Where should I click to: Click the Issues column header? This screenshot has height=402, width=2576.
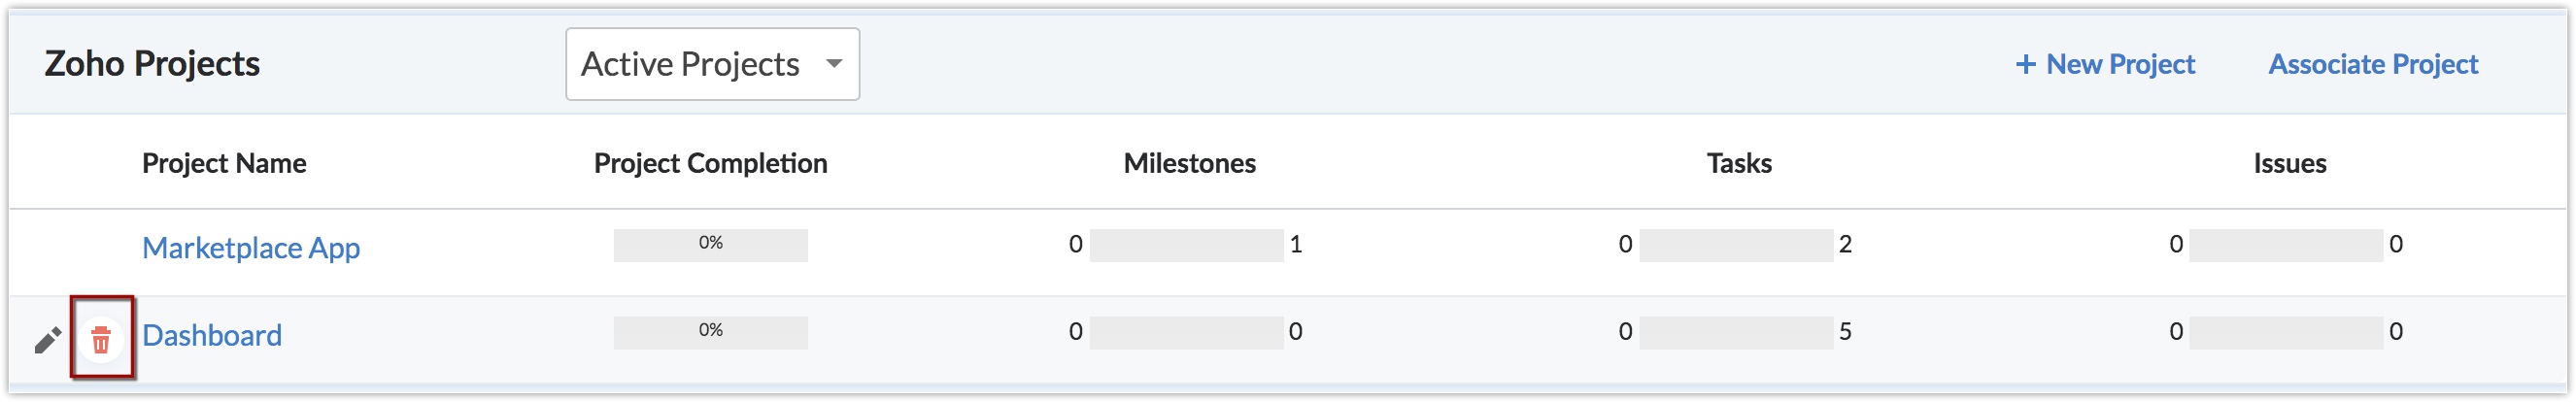pos(2289,163)
